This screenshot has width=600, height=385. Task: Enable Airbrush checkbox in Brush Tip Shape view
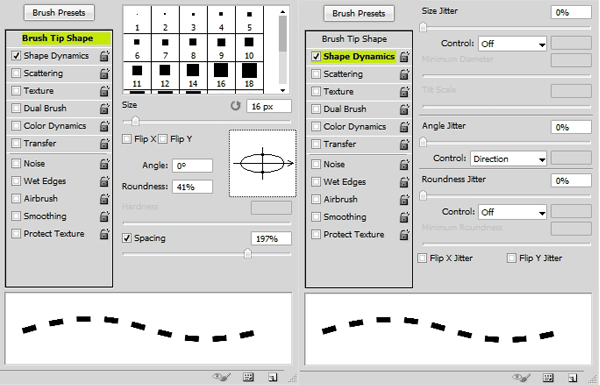click(16, 199)
